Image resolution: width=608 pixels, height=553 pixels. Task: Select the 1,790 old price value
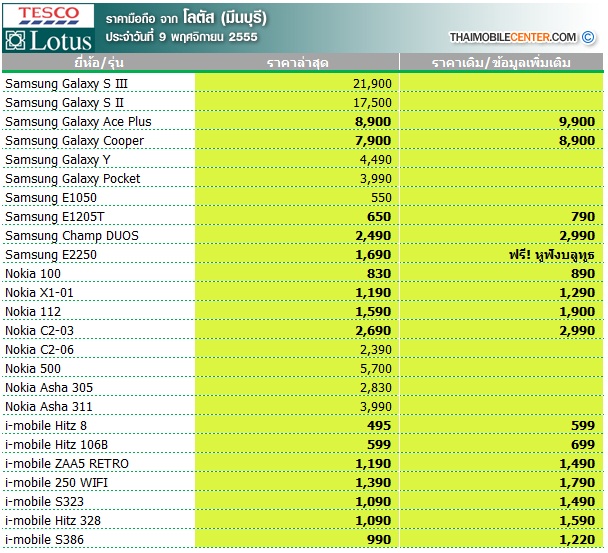pos(577,483)
